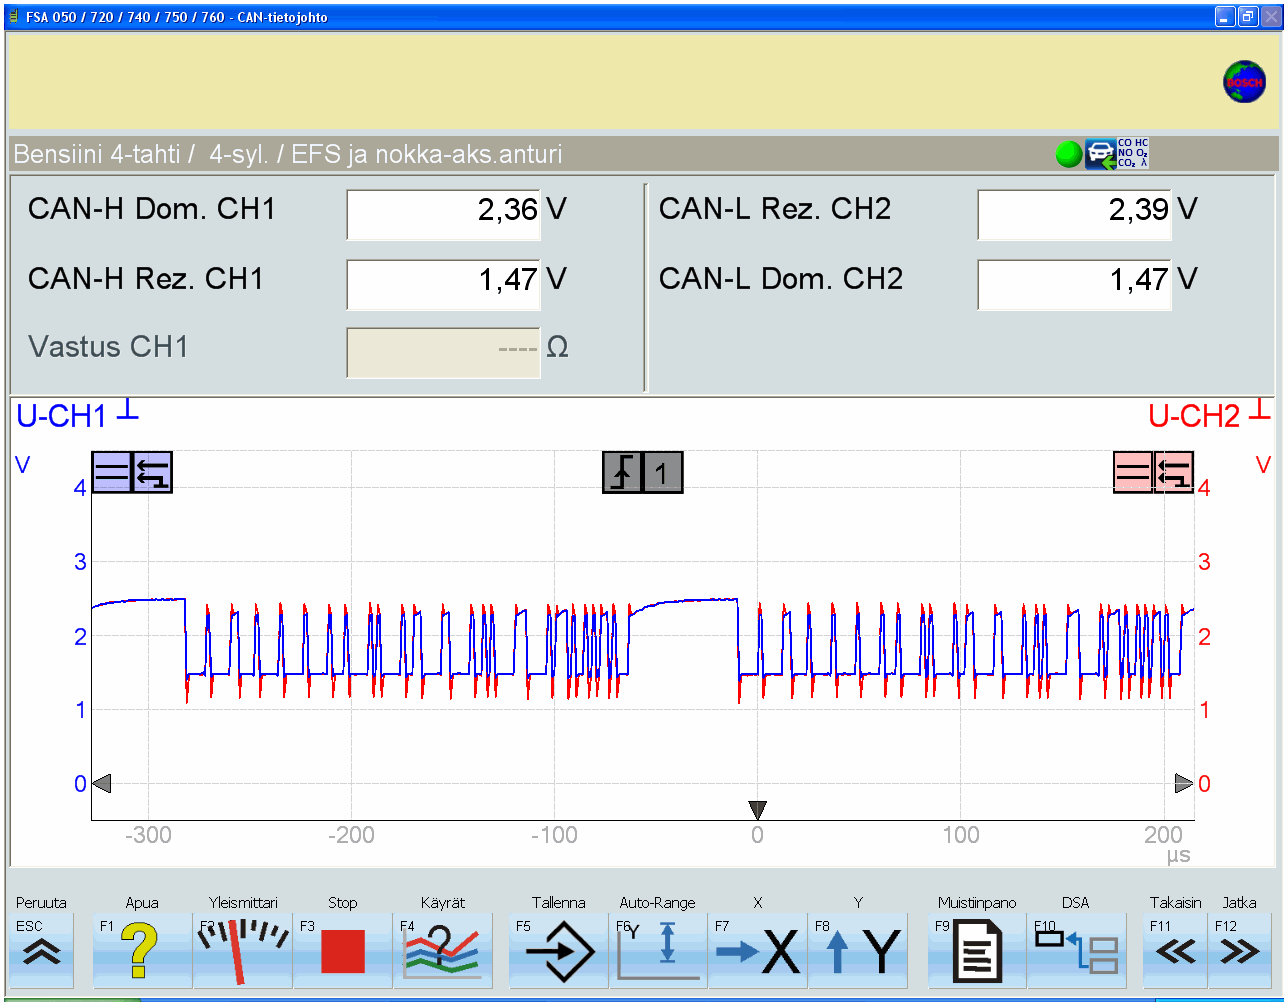Image resolution: width=1288 pixels, height=1002 pixels.
Task: Toggle the rising edge trigger icon
Action: 623,473
